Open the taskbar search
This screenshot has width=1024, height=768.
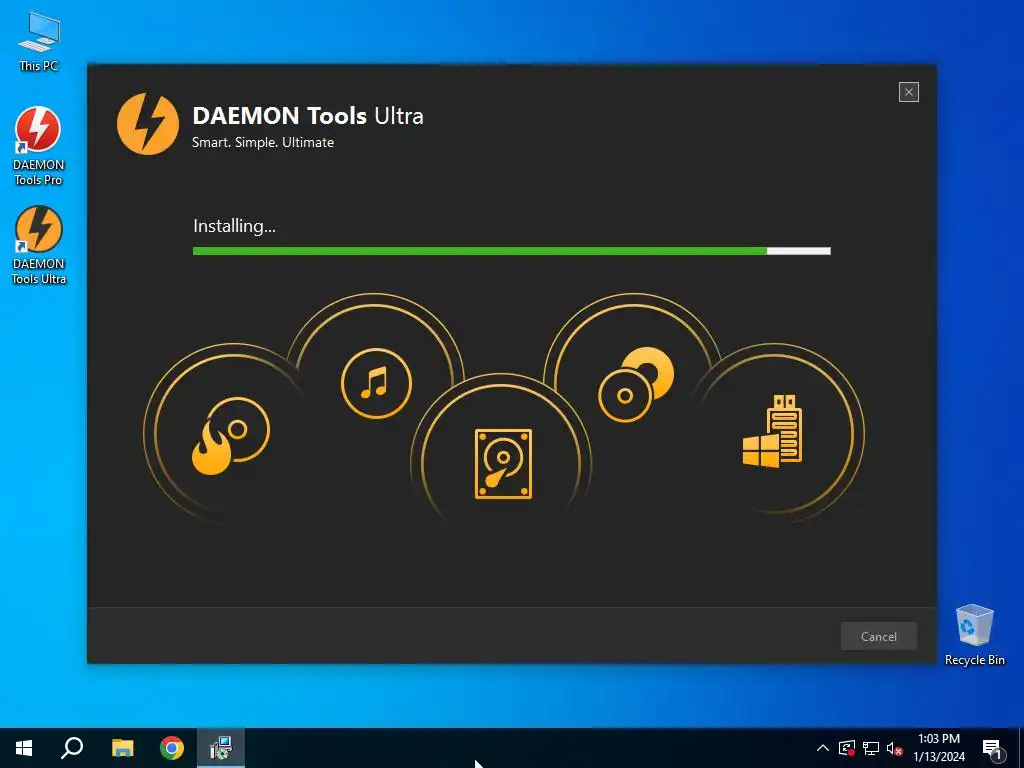point(72,748)
